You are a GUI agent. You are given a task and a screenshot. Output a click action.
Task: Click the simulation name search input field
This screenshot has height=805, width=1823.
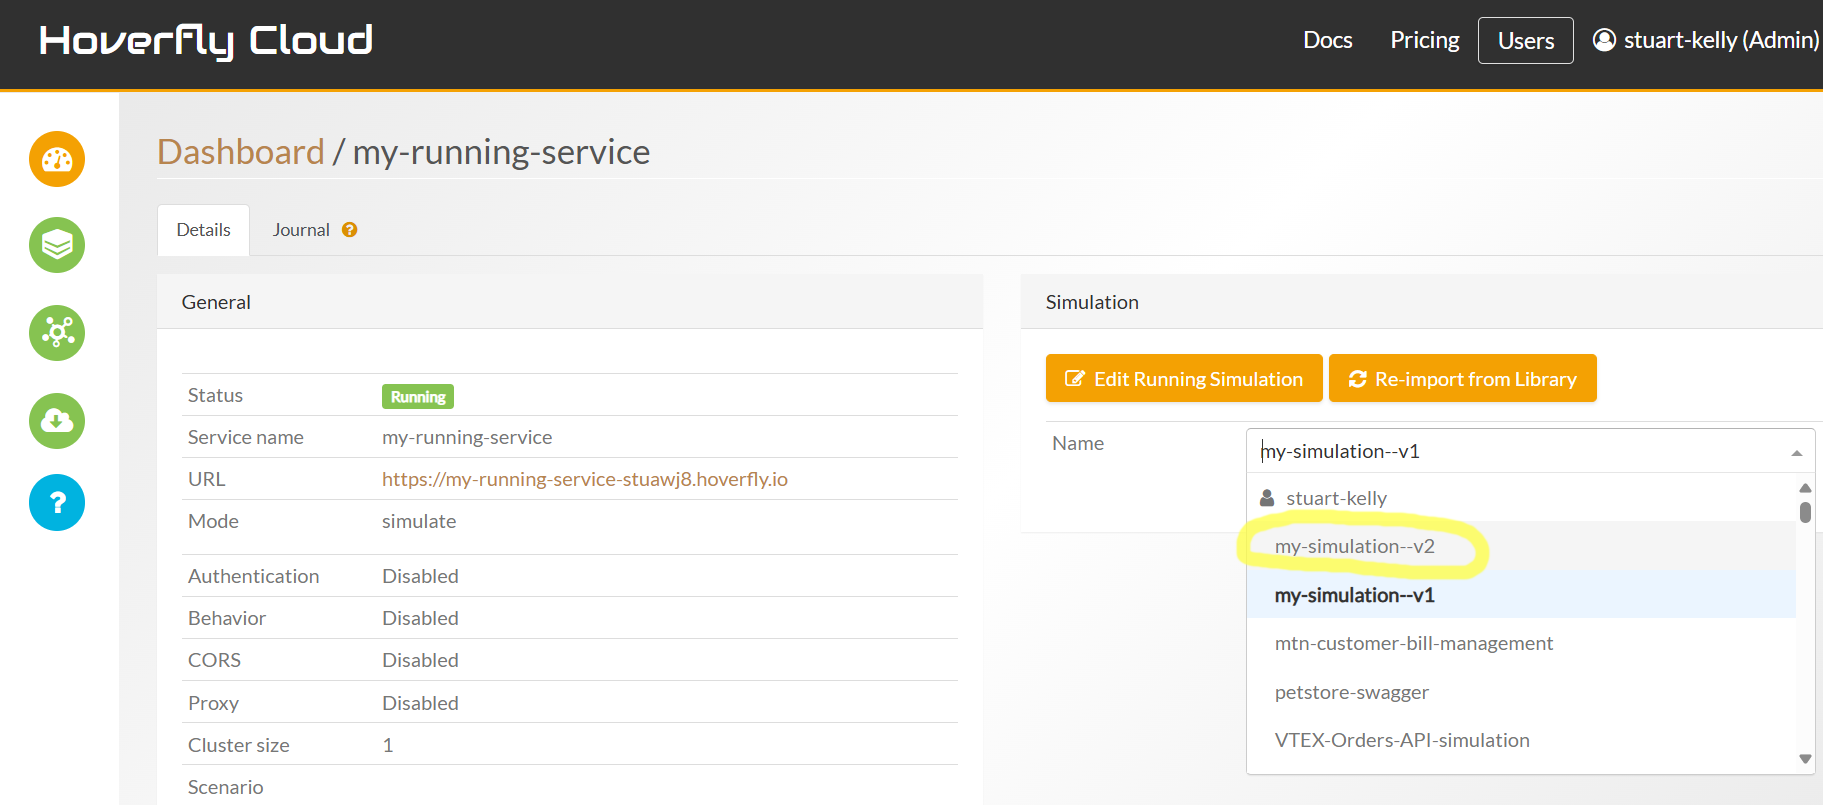1515,452
